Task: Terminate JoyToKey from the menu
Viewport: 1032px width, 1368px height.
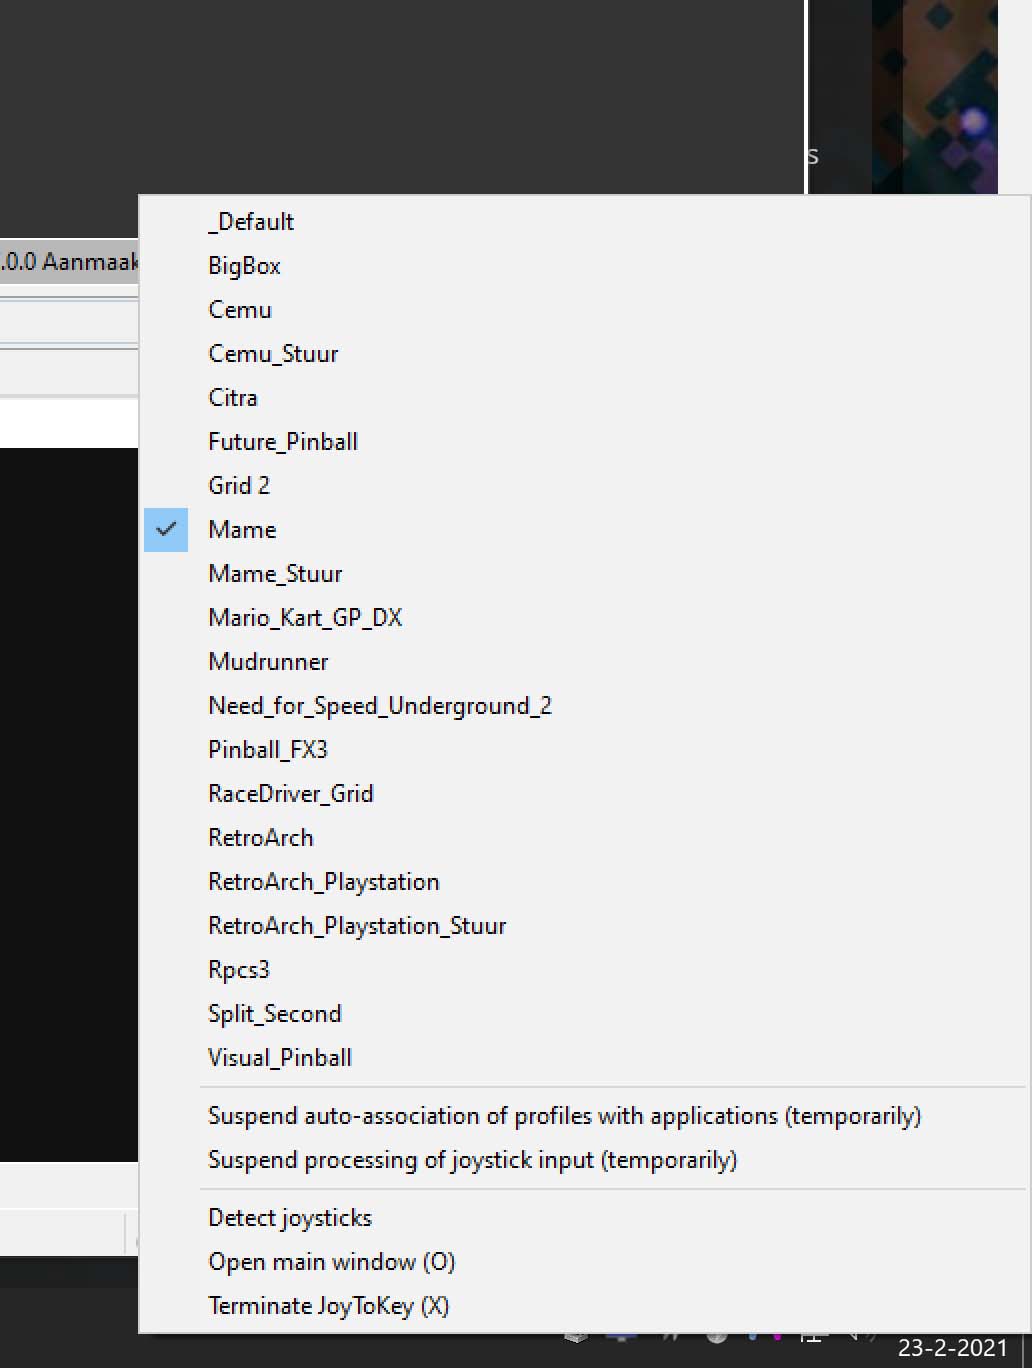Action: 584,1306
